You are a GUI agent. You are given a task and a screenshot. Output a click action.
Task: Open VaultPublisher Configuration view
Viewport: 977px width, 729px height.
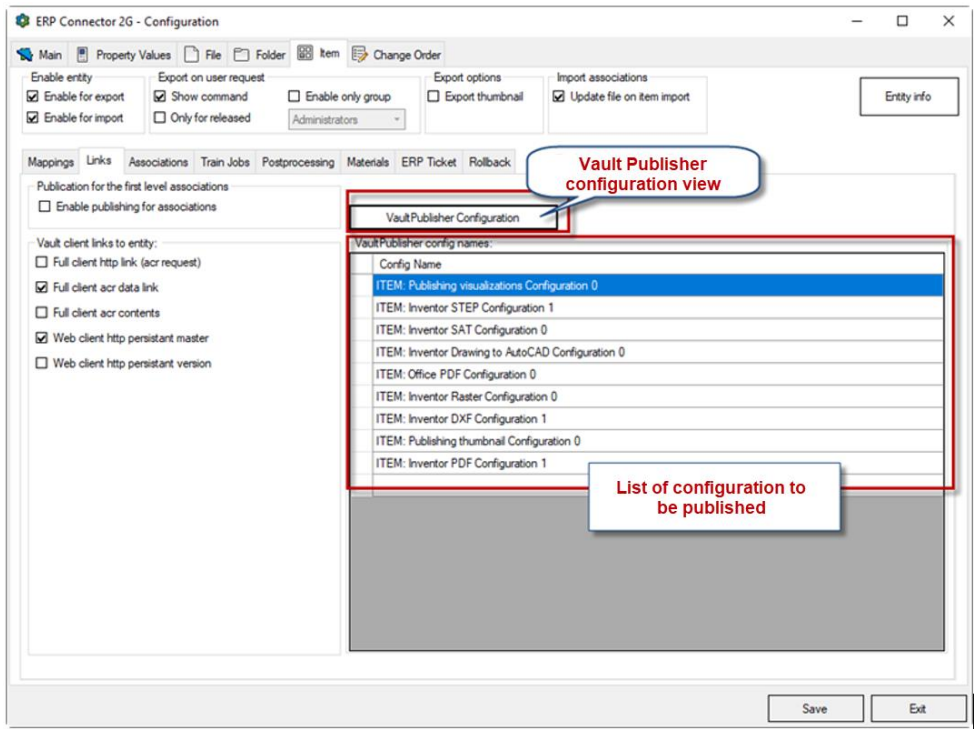(453, 217)
